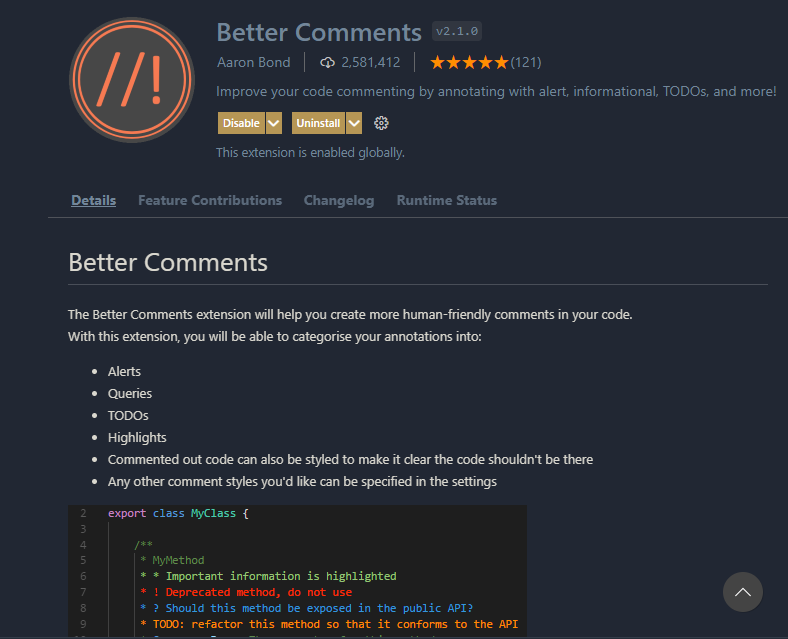The image size is (788, 639).
Task: Click the five-star rating
Action: pyautogui.click(x=469, y=63)
